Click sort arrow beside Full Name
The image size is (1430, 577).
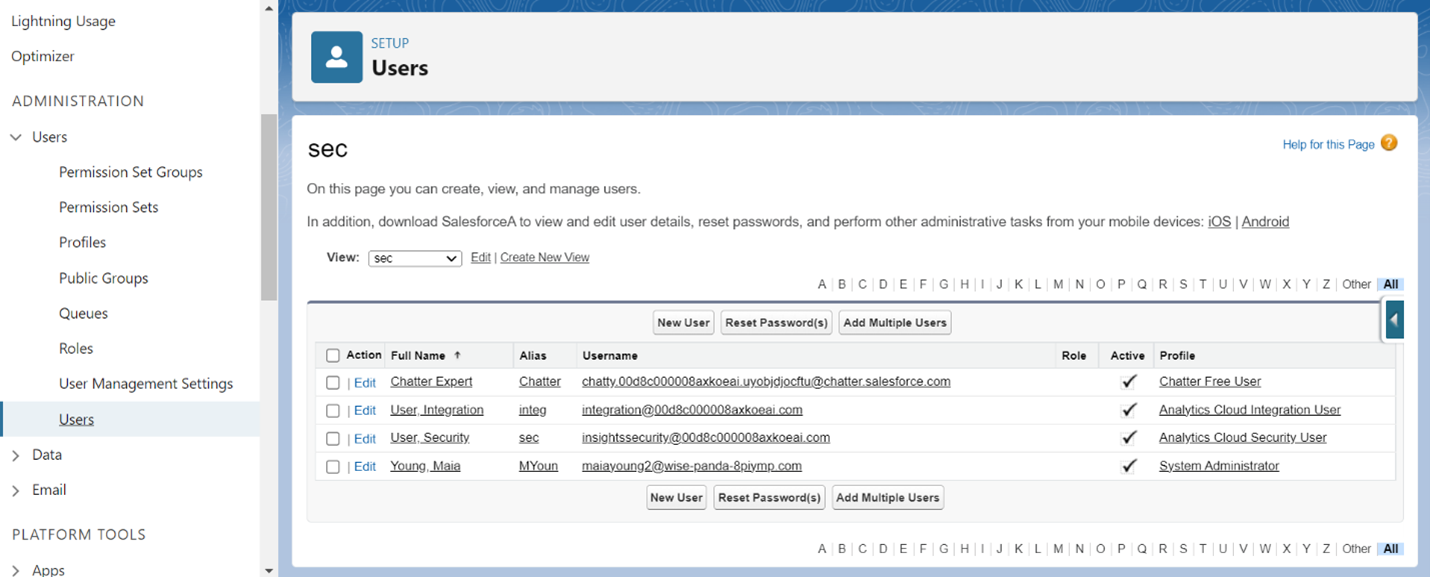coord(458,355)
